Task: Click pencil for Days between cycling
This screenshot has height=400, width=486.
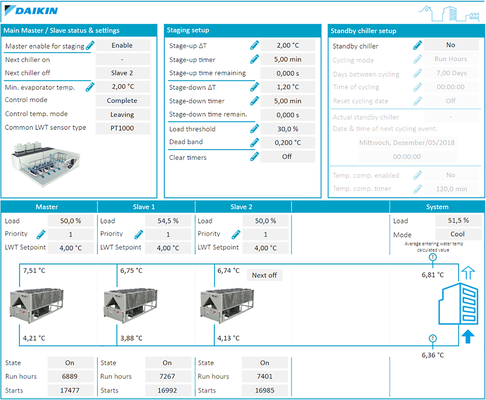Action: point(417,73)
